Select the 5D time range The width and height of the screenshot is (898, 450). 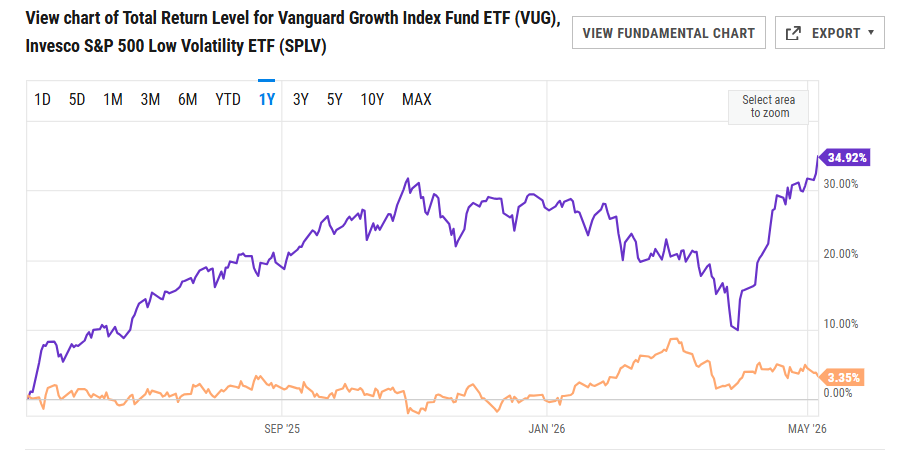[x=77, y=100]
